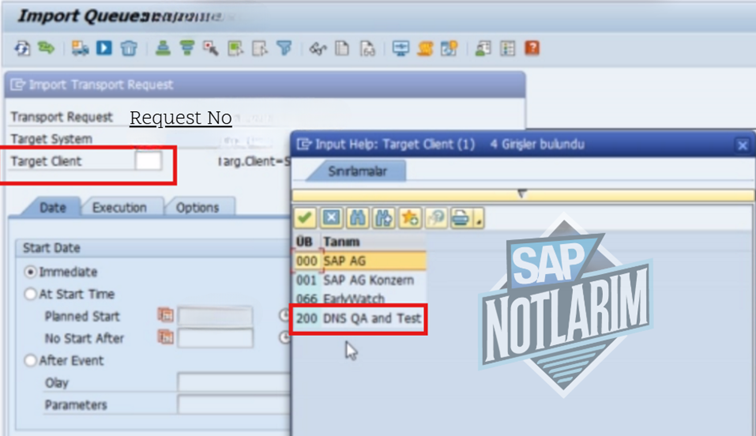Click the binoculars Find icon in Input Help
The width and height of the screenshot is (756, 436).
(357, 218)
